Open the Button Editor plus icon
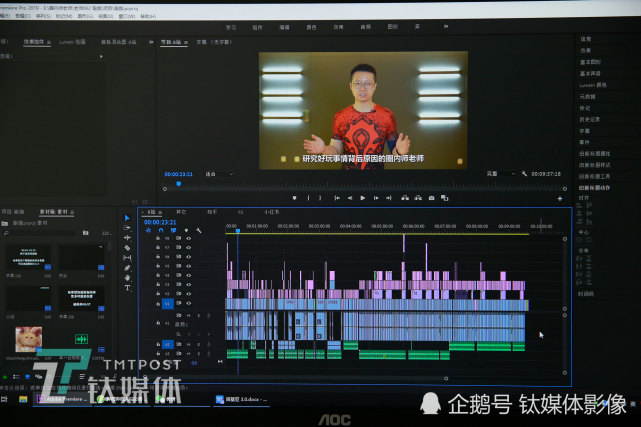The width and height of the screenshot is (641, 427). pyautogui.click(x=560, y=199)
